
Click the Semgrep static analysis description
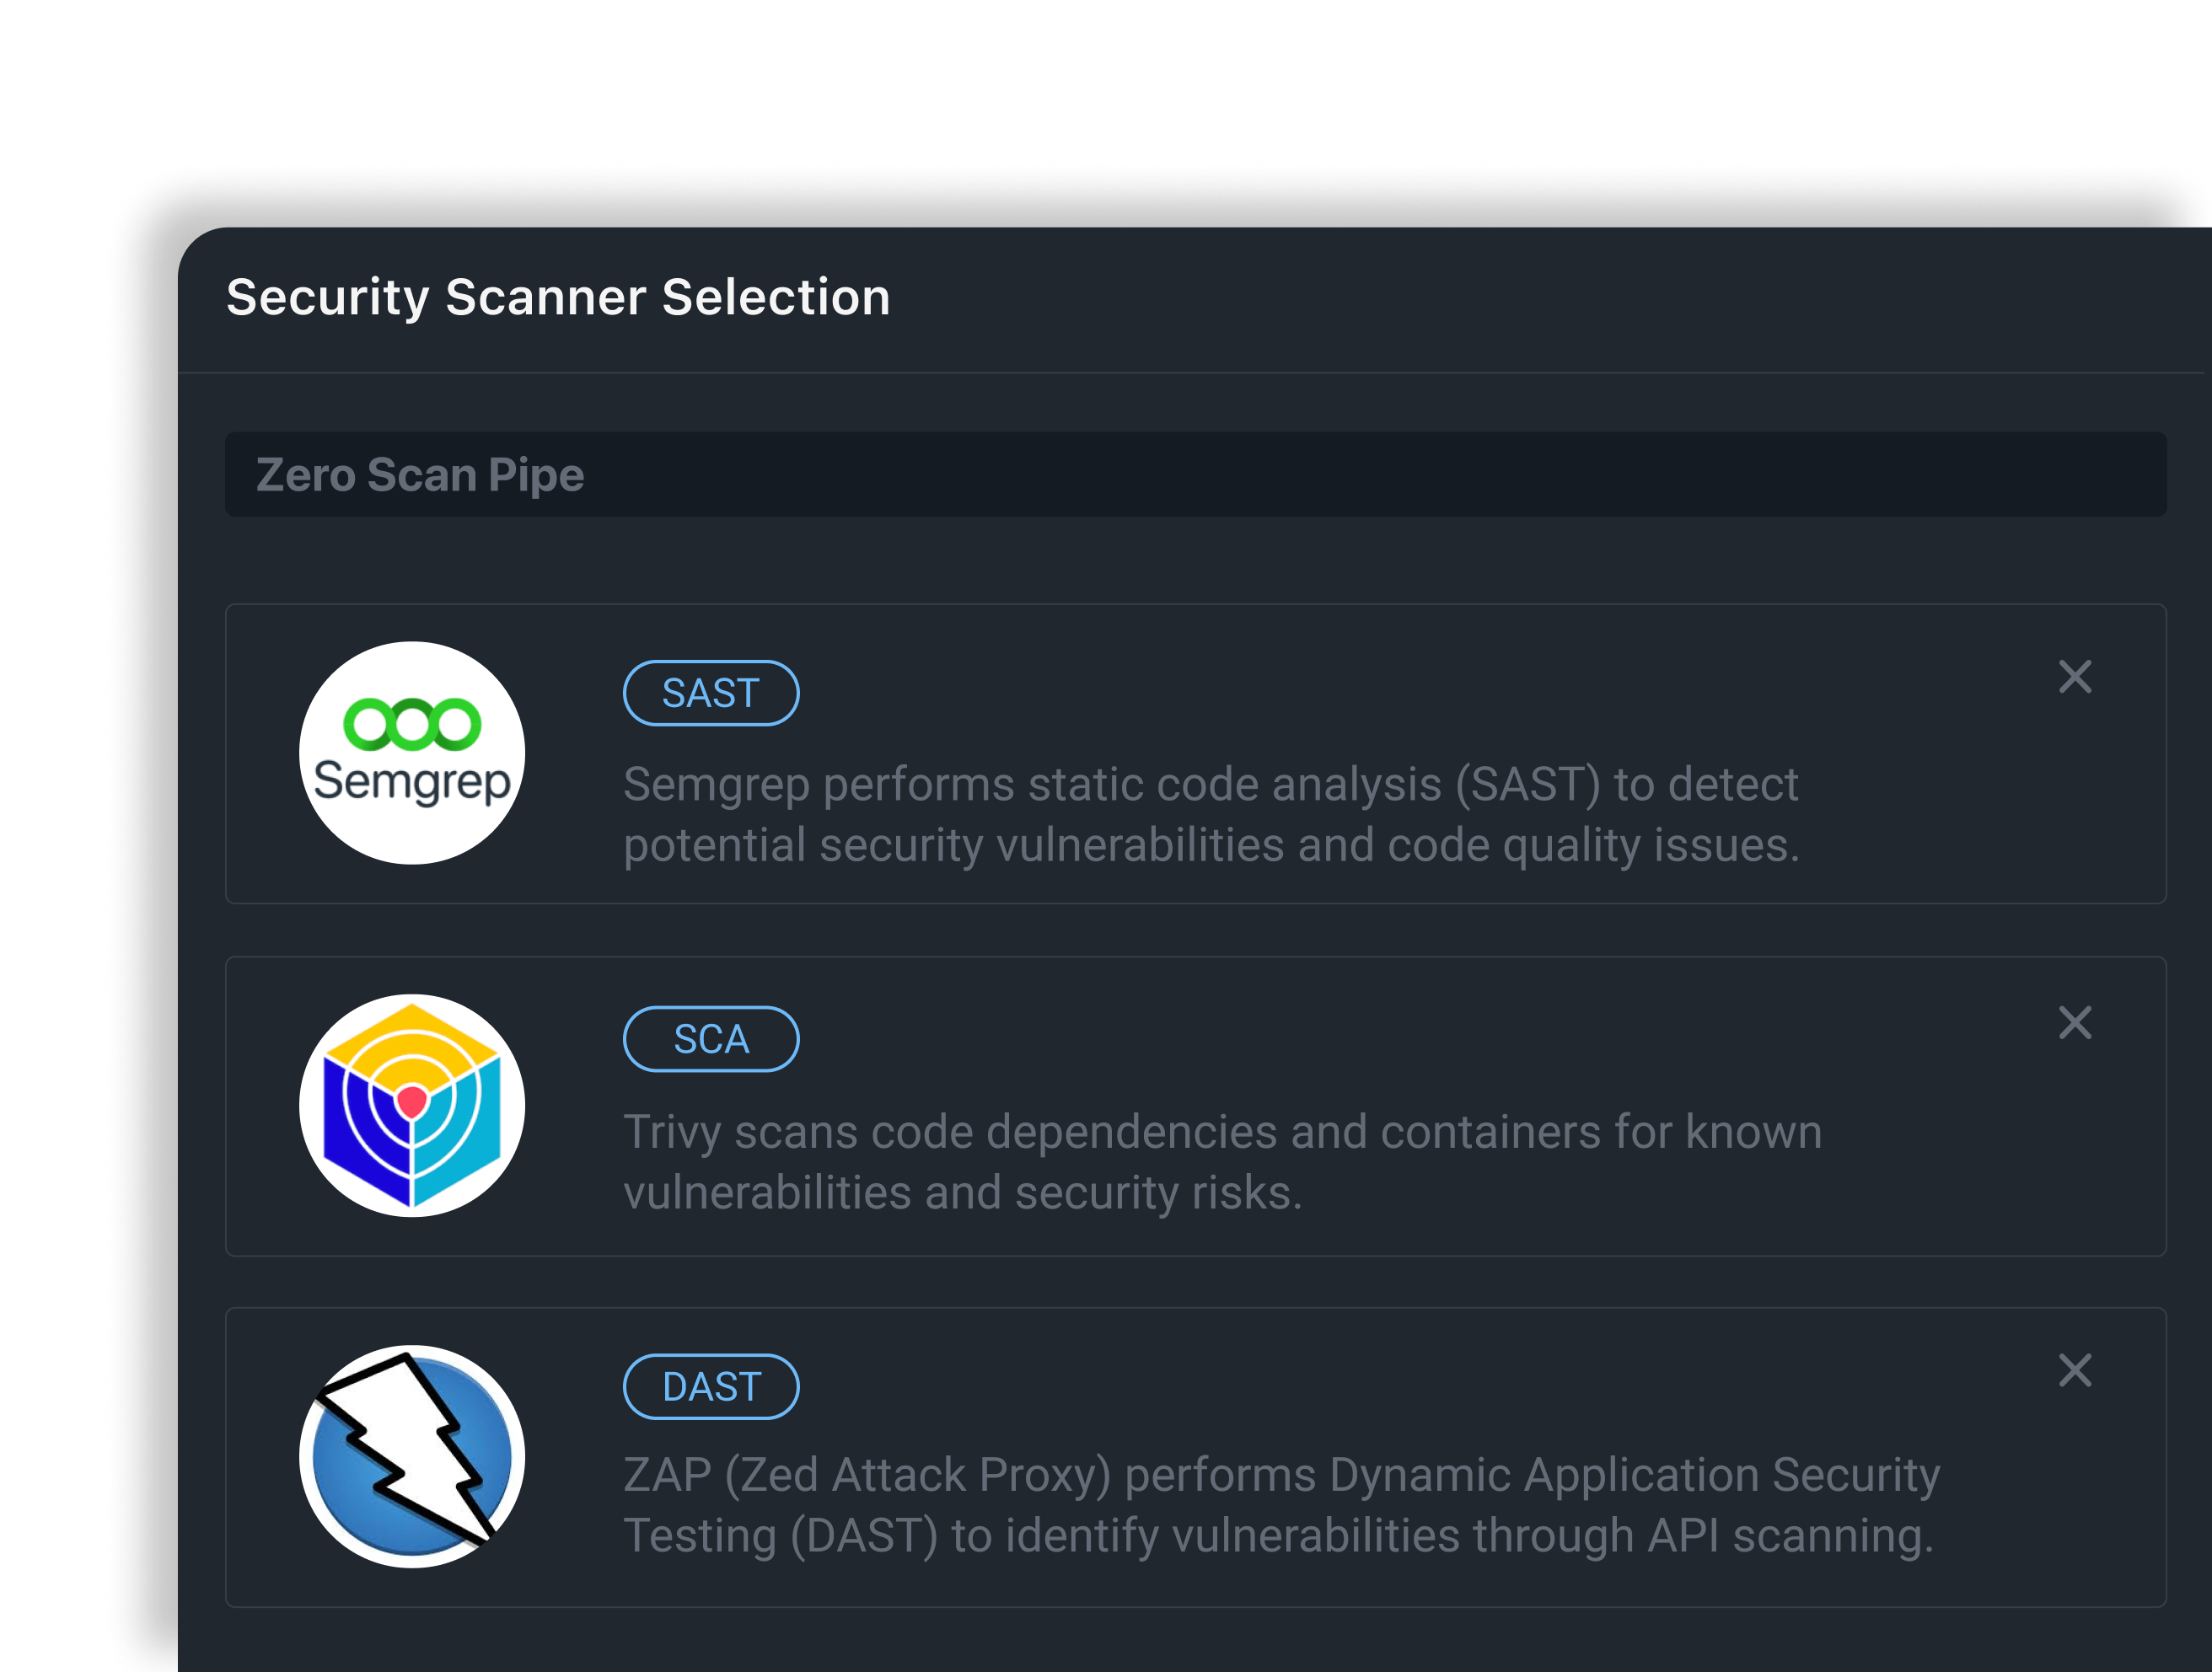coord(1210,814)
